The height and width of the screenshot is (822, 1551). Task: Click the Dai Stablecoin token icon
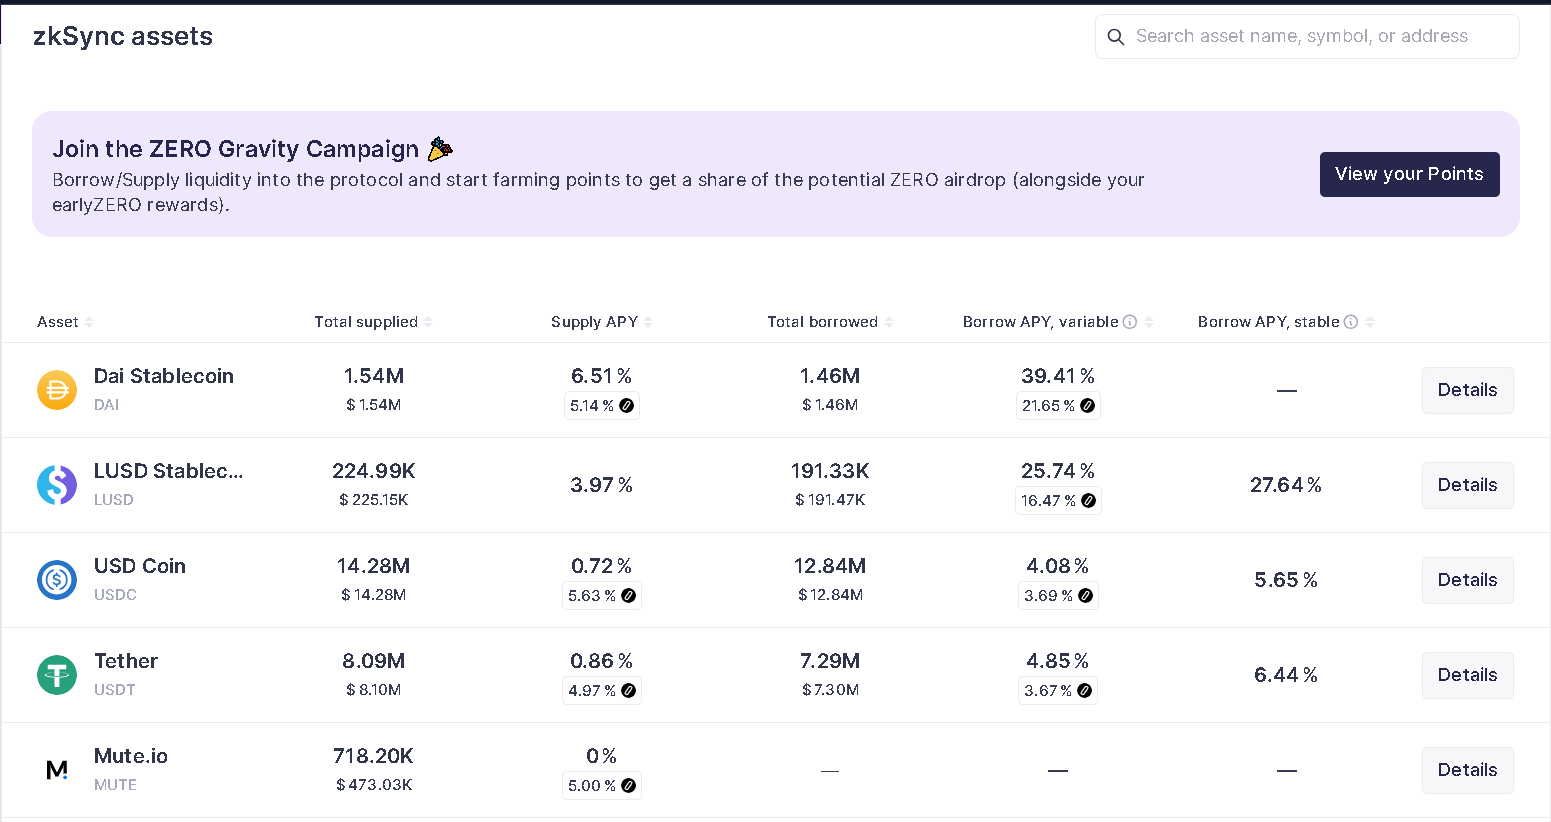(x=57, y=390)
